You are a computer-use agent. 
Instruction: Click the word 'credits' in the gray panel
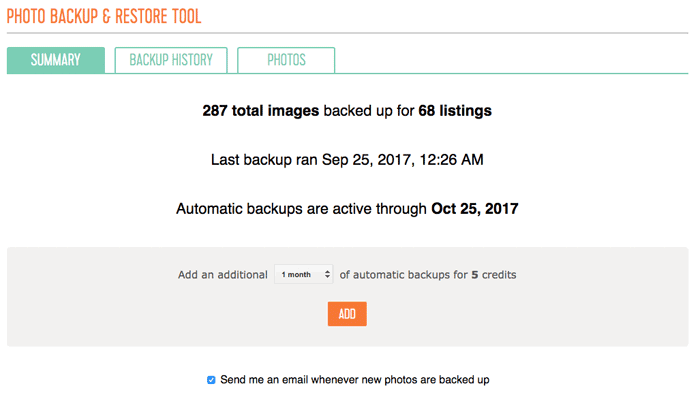[499, 275]
